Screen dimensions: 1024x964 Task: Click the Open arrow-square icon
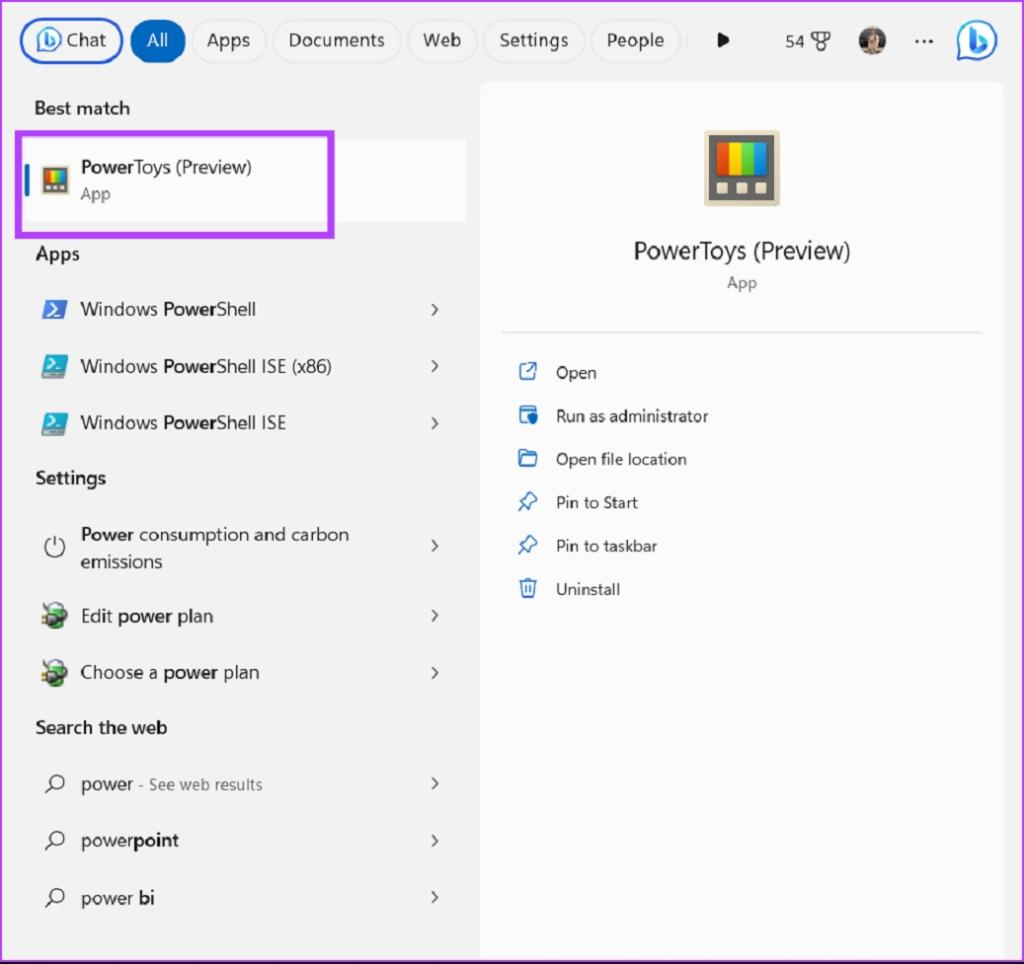(528, 372)
